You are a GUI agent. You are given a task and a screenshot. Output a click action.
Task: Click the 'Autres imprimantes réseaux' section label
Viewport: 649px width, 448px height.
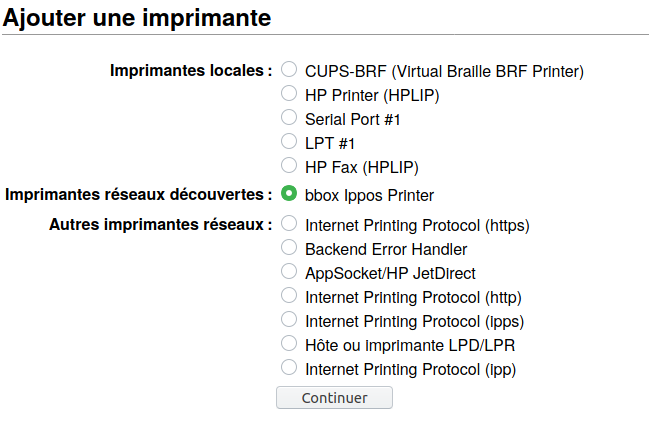(x=161, y=224)
